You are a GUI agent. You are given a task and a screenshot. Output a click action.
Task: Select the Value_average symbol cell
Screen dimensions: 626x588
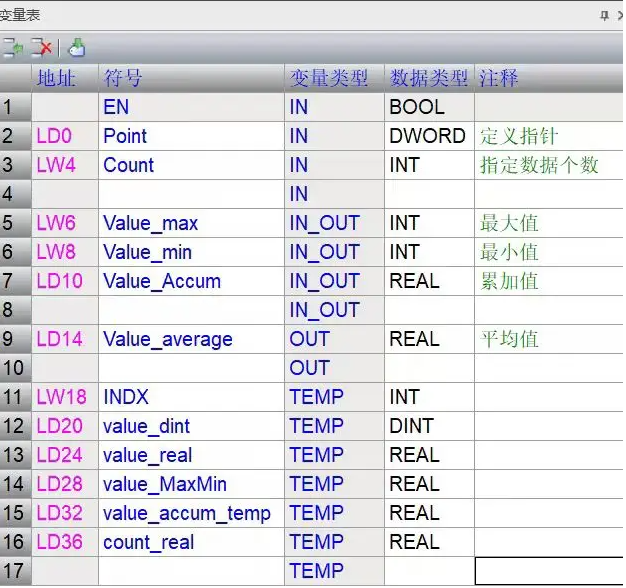[x=191, y=339]
